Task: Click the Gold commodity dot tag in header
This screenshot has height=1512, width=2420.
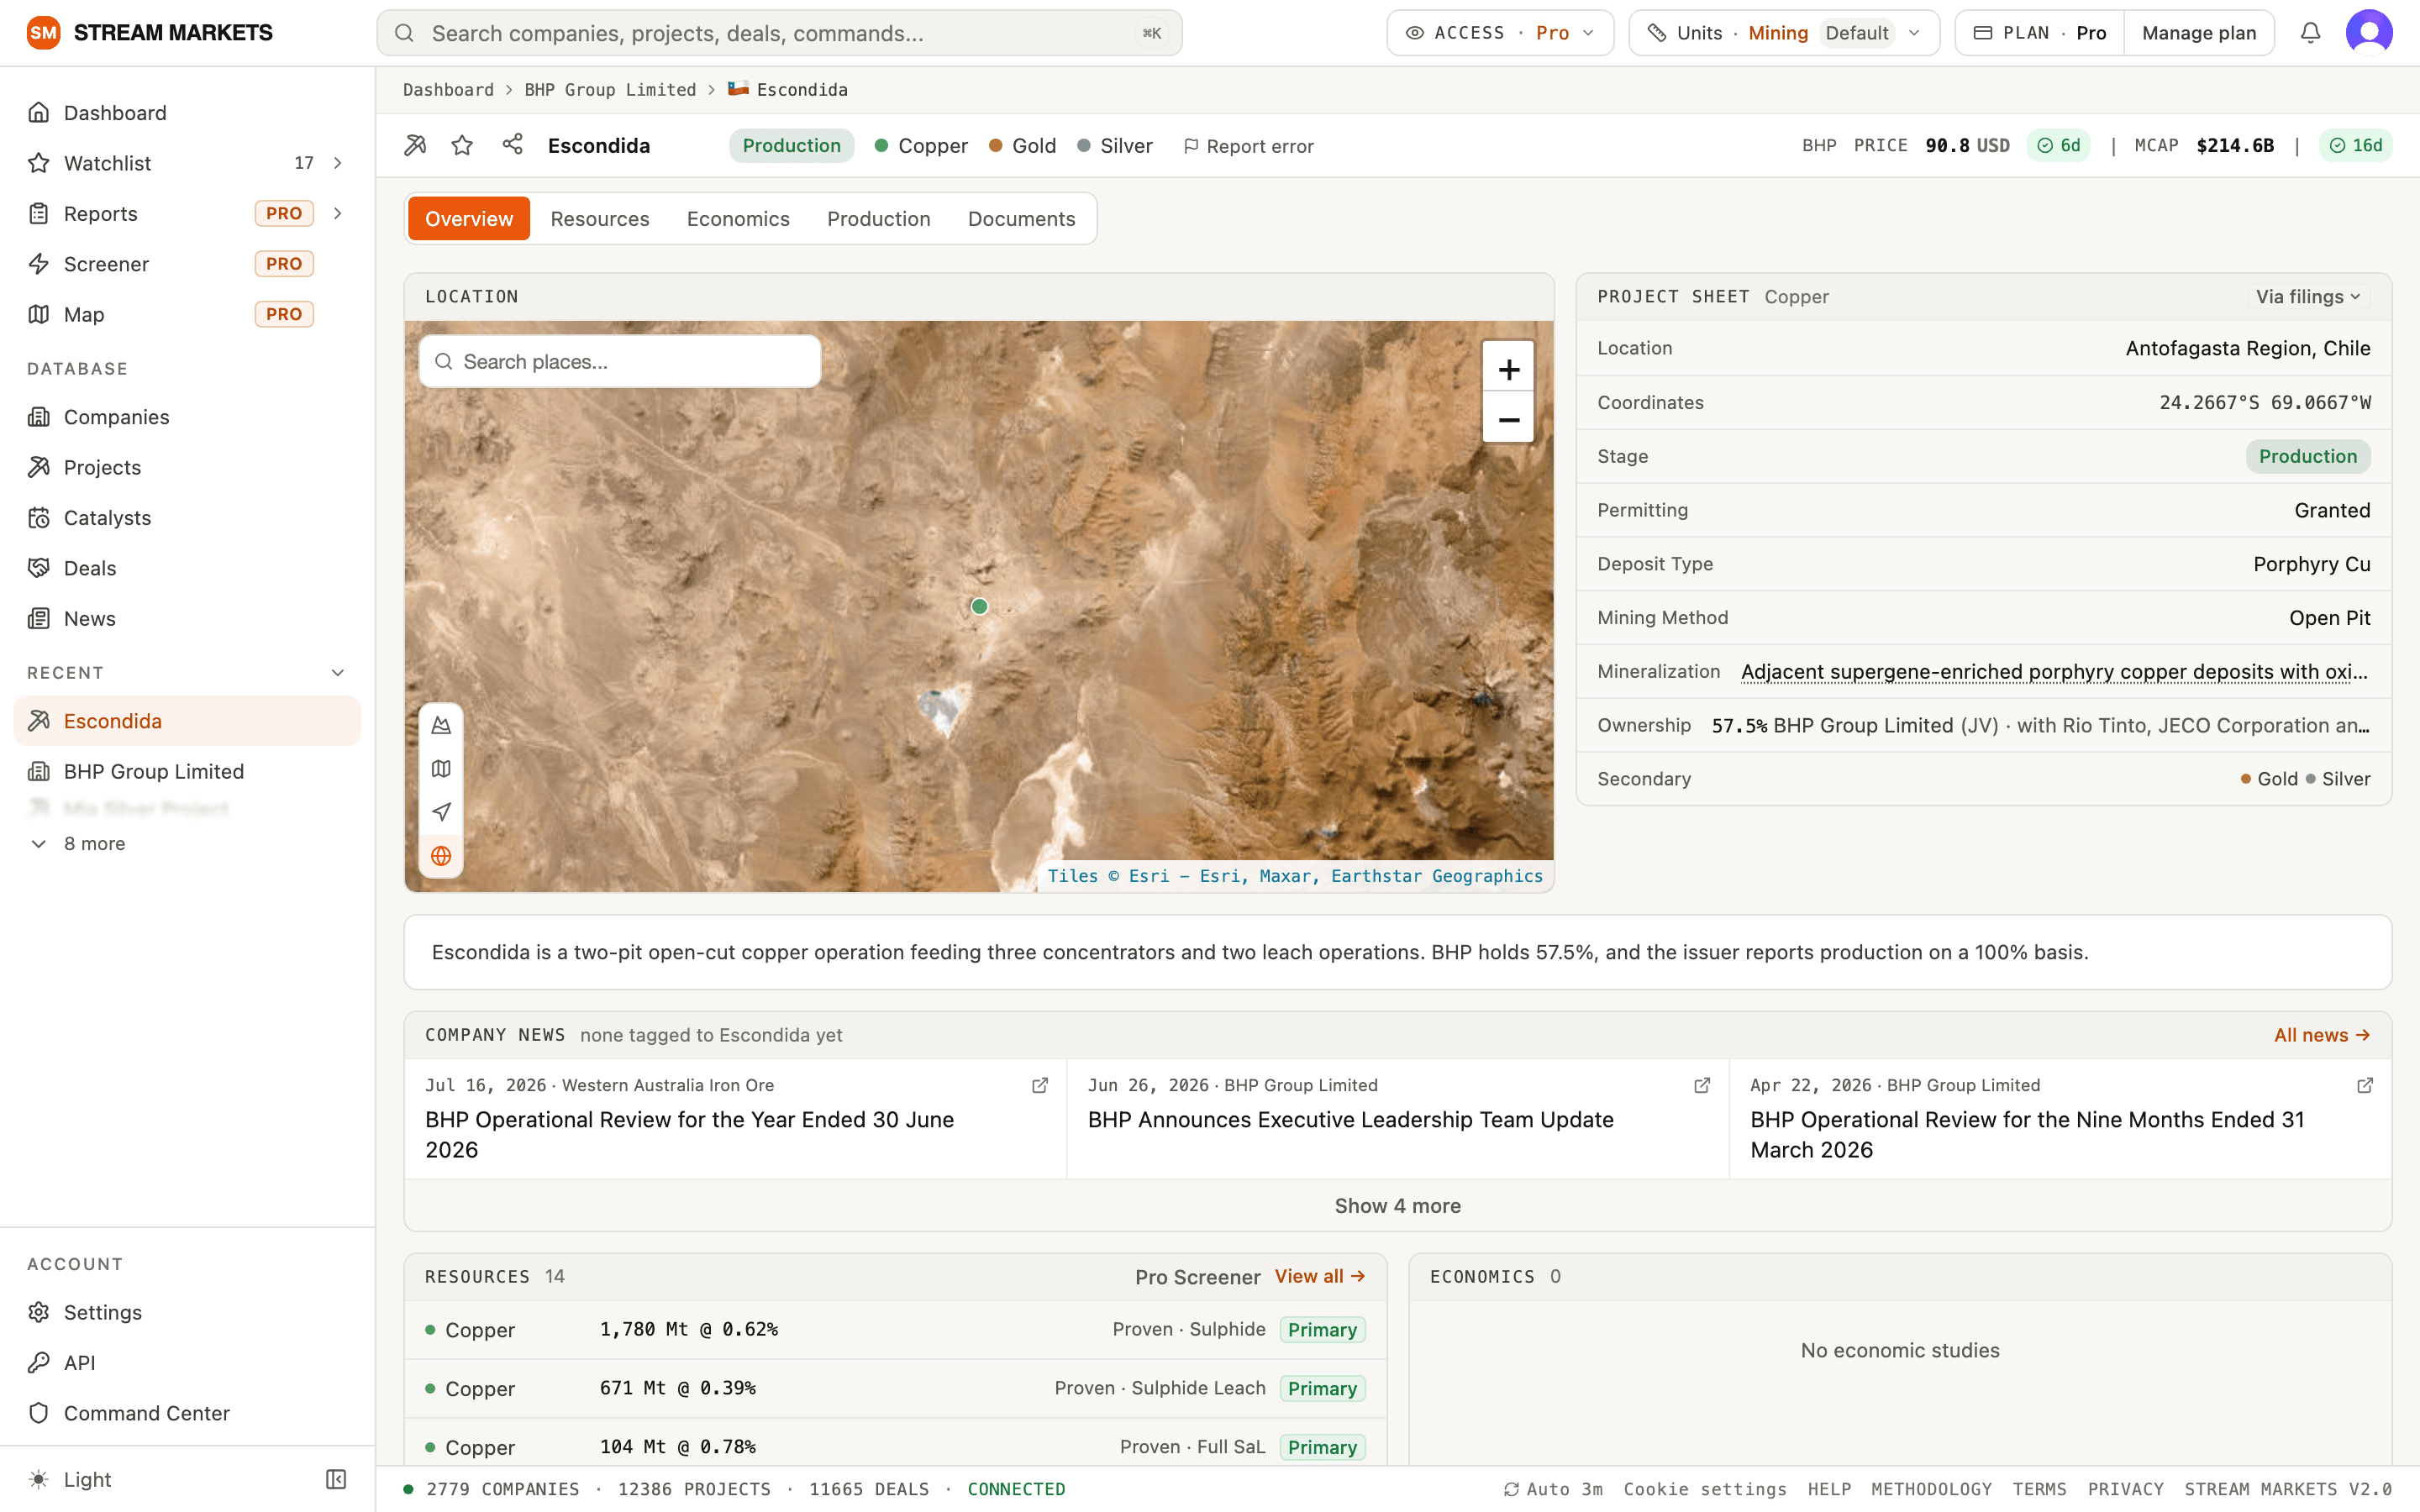Action: 1022,145
